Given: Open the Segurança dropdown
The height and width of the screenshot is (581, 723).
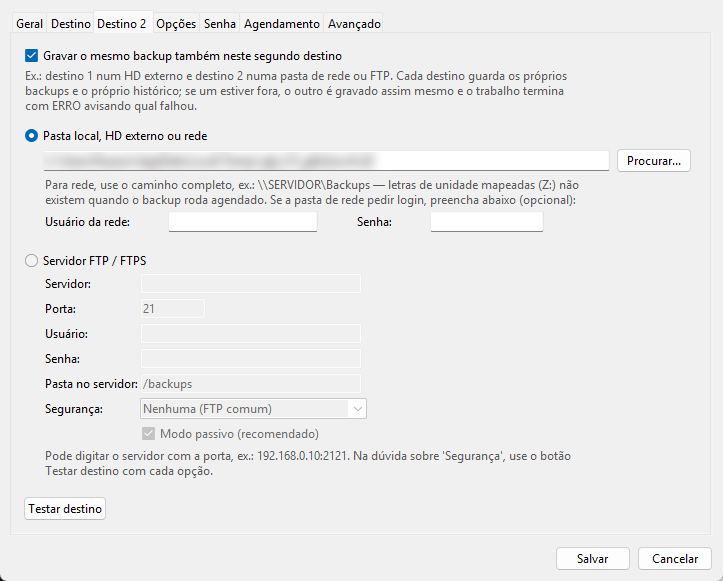Looking at the screenshot, I should point(253,409).
